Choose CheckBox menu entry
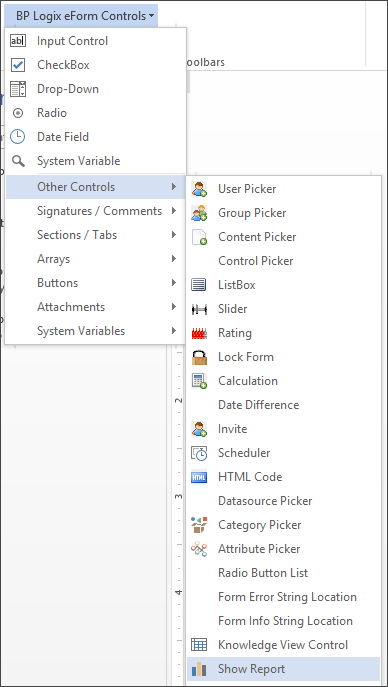Screen dimensions: 388x687 click(x=95, y=65)
